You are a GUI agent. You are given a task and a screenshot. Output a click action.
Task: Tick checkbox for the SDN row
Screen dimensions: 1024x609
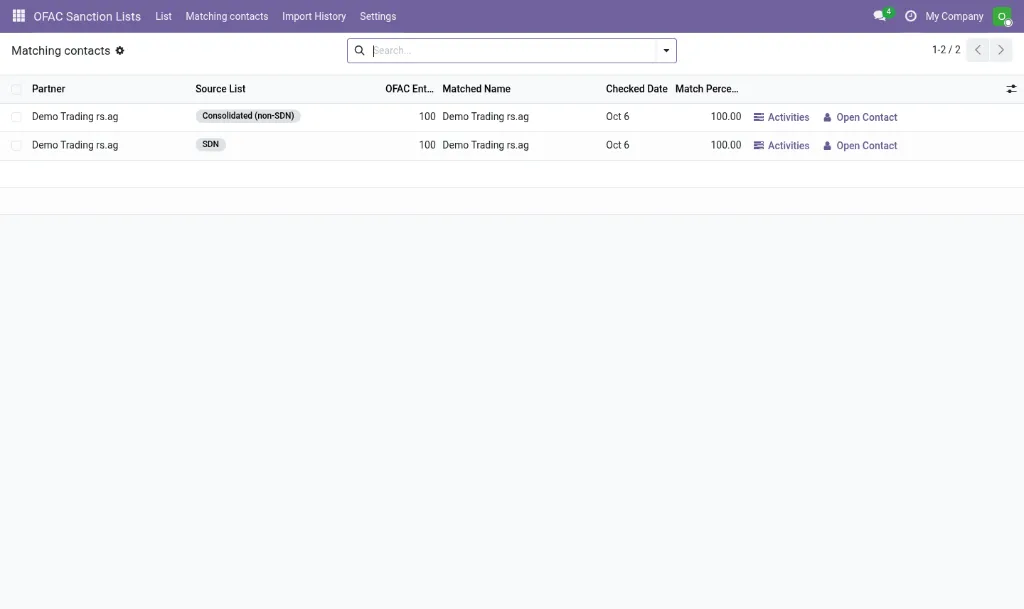click(16, 146)
